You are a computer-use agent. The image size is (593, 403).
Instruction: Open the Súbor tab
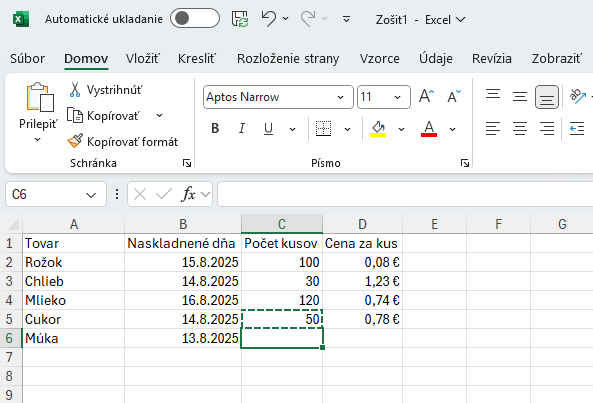[27, 59]
